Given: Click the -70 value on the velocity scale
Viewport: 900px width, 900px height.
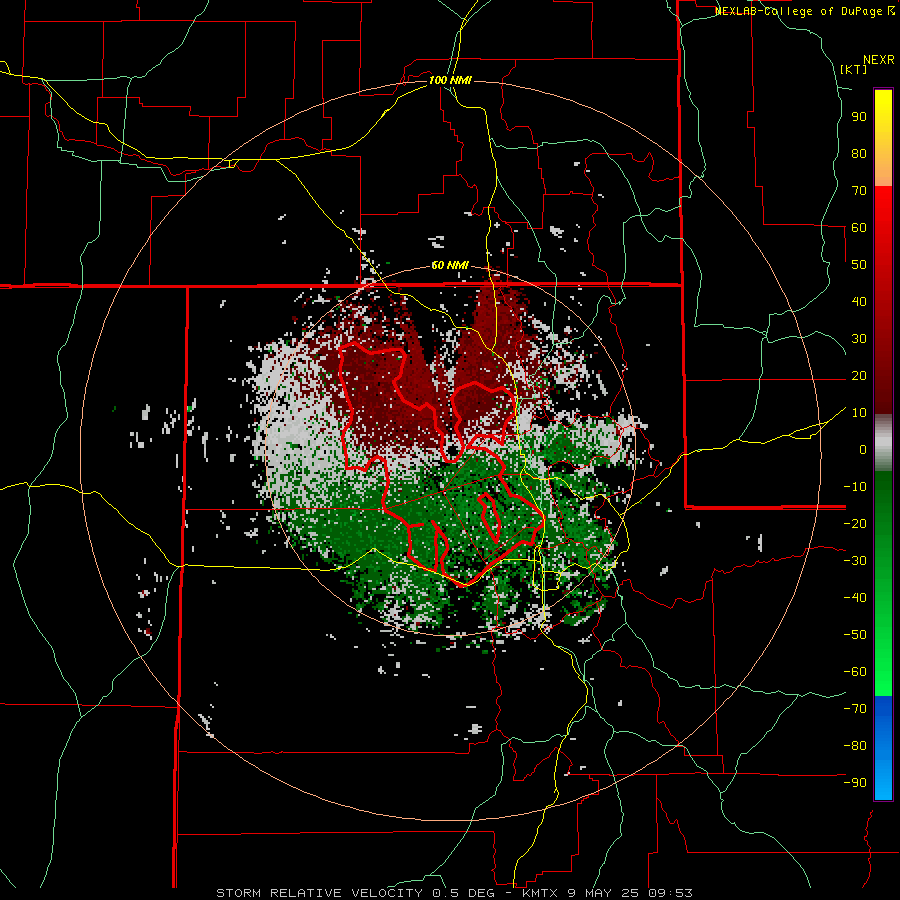Looking at the screenshot, I should coord(855,709).
